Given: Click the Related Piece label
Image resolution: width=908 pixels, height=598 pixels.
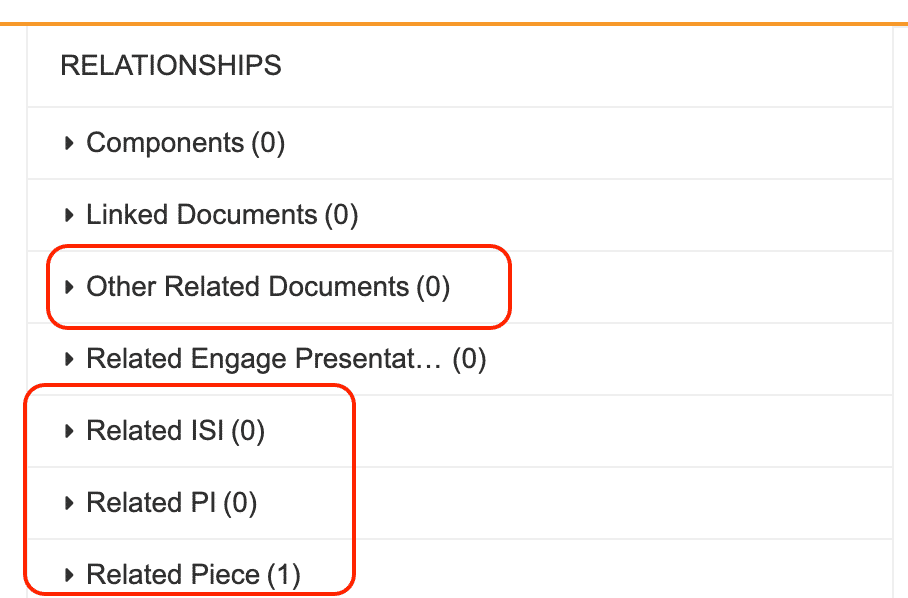Looking at the screenshot, I should click(173, 575).
